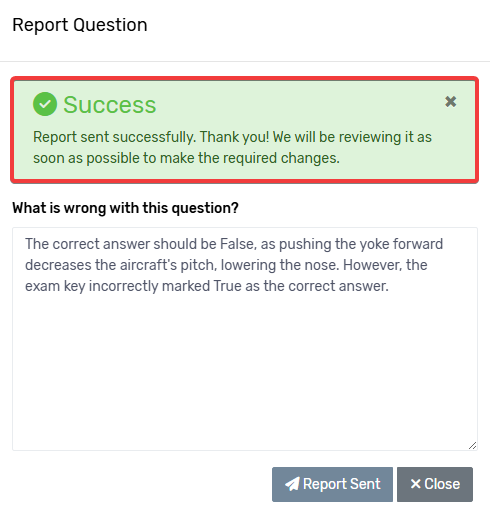The height and width of the screenshot is (521, 490).
Task: Click the paper plane icon on Report Sent
Action: pyautogui.click(x=292, y=484)
